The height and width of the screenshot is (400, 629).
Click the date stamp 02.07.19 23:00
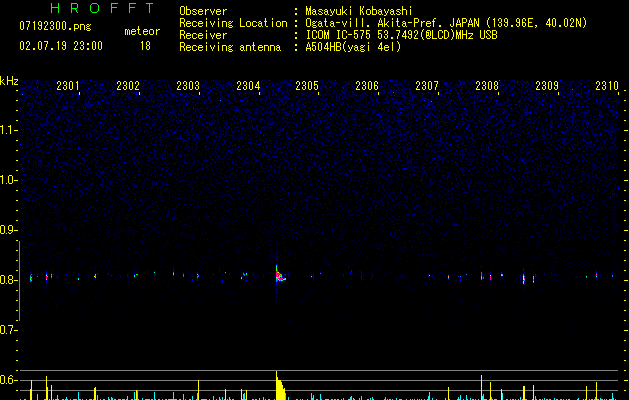click(61, 46)
